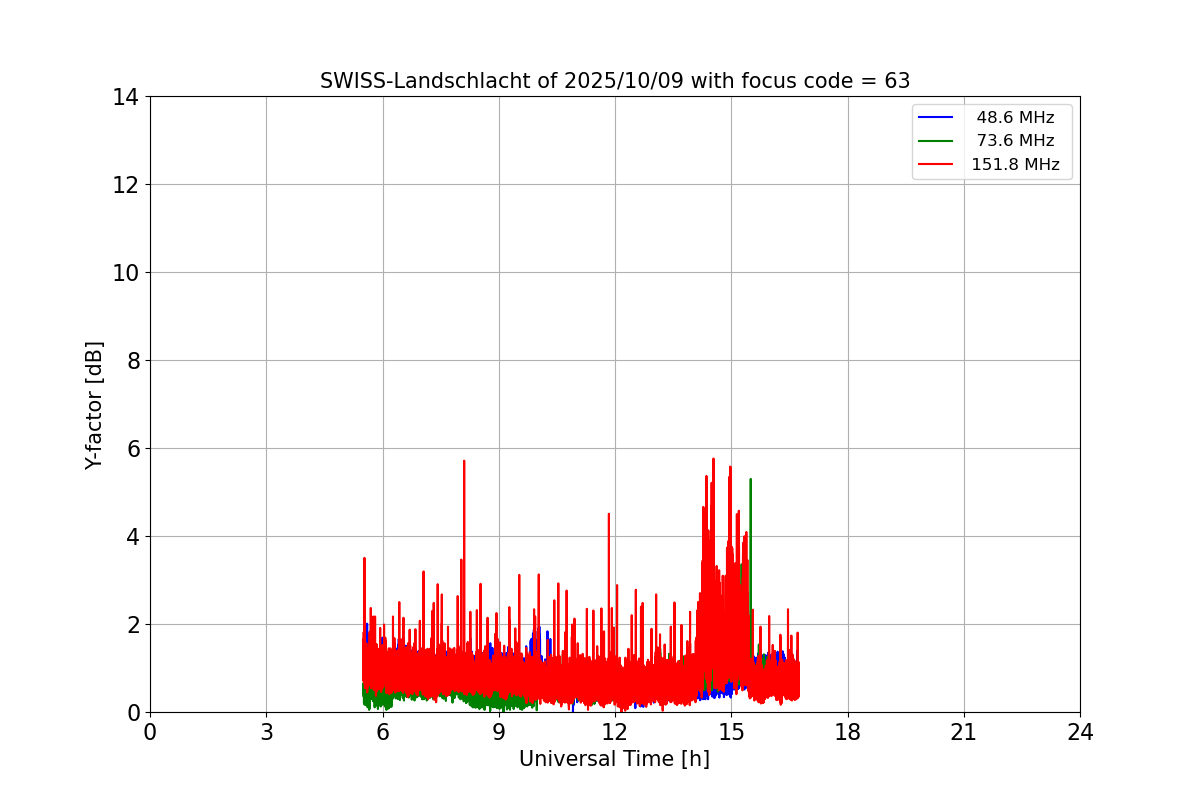This screenshot has height=800, width=1200.
Task: Click x-axis tick label 21
Action: (964, 732)
